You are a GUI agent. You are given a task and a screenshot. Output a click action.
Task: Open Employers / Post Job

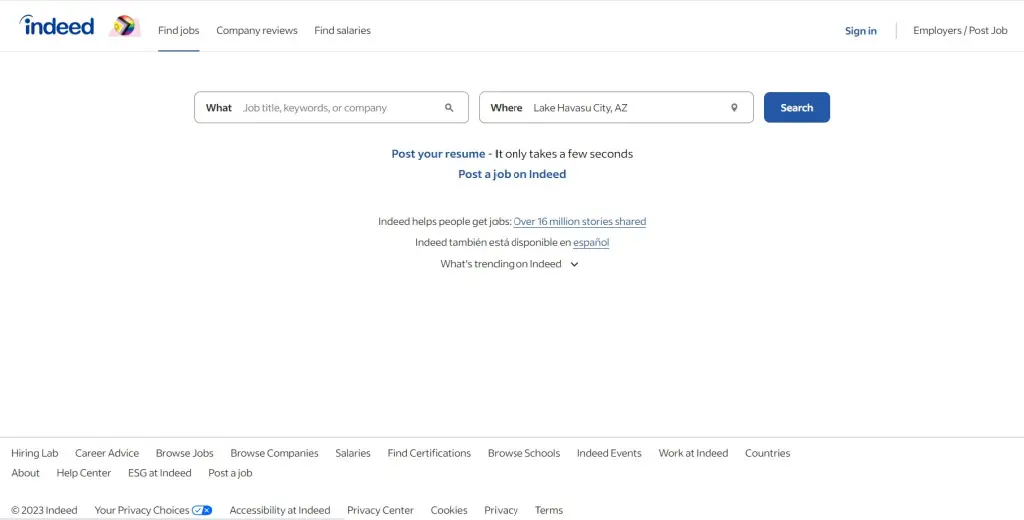click(x=960, y=30)
